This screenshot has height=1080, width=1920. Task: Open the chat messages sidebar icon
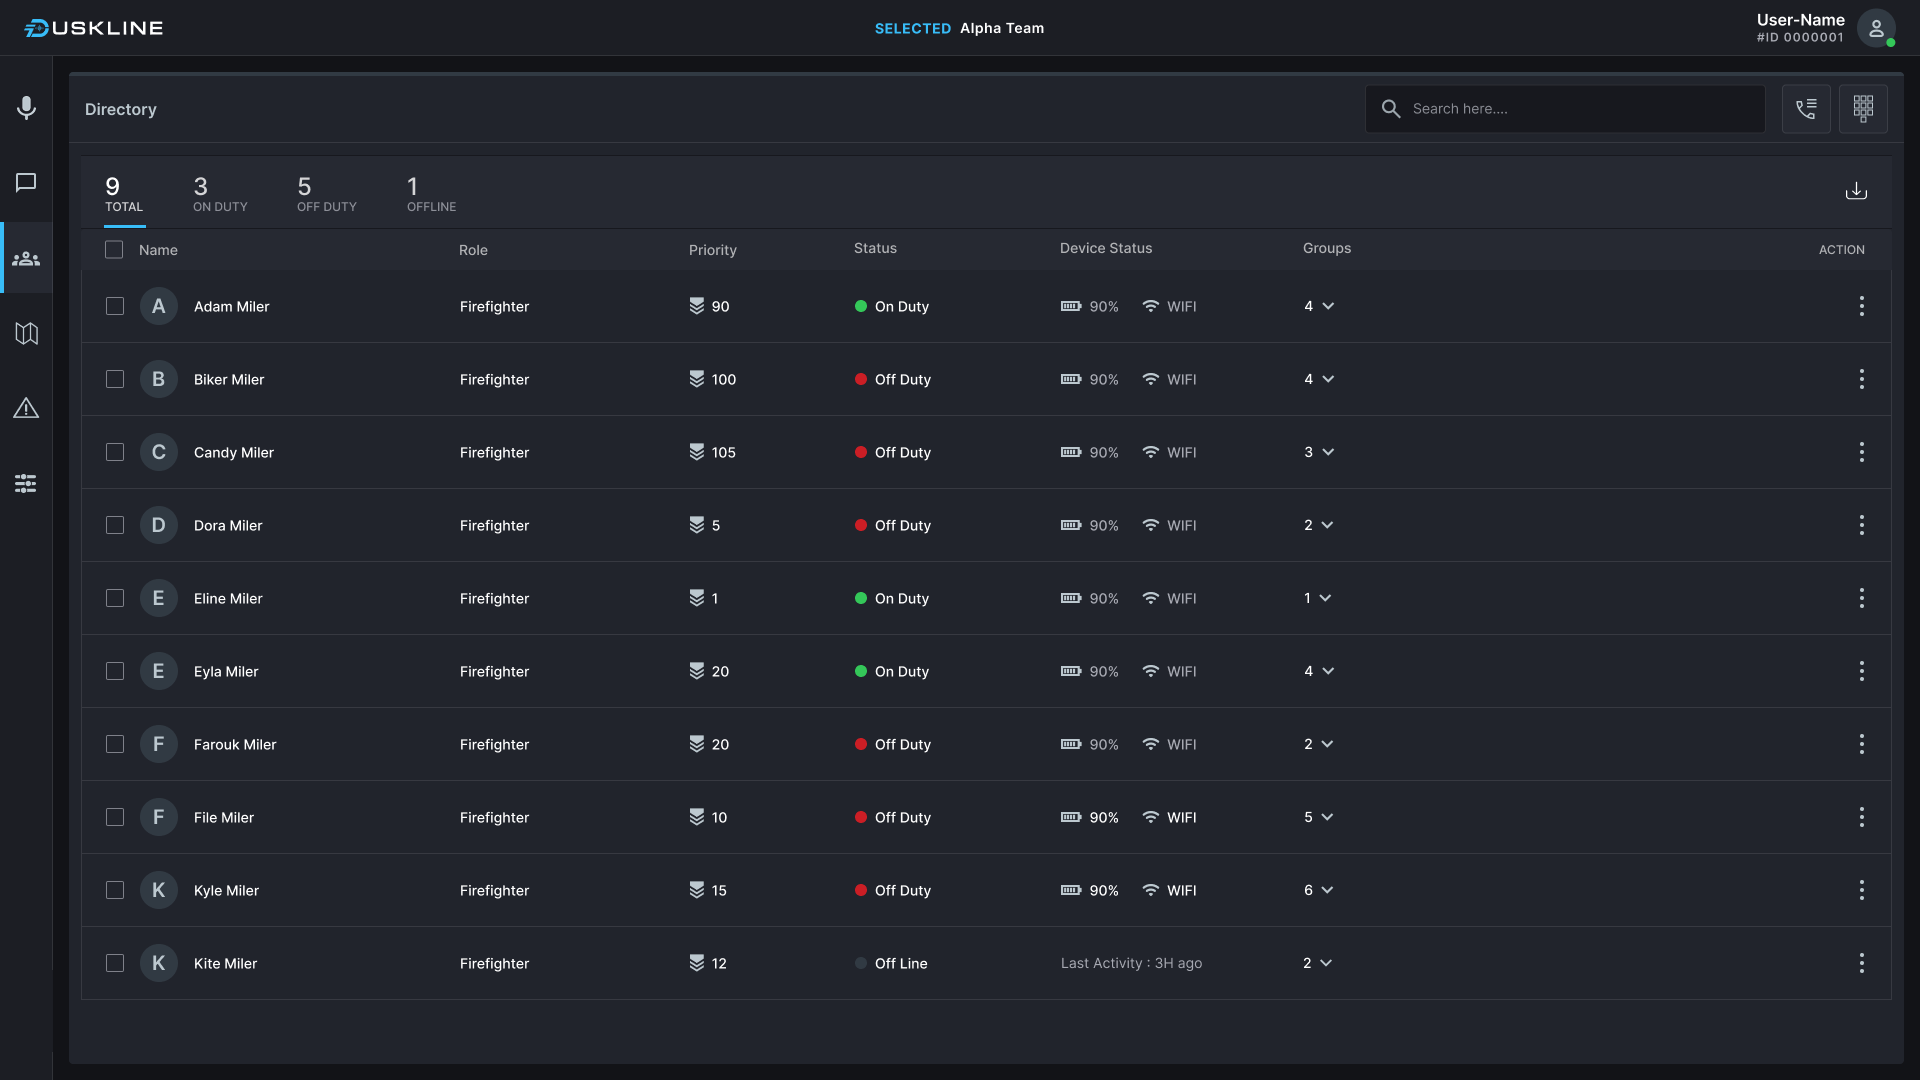[26, 182]
